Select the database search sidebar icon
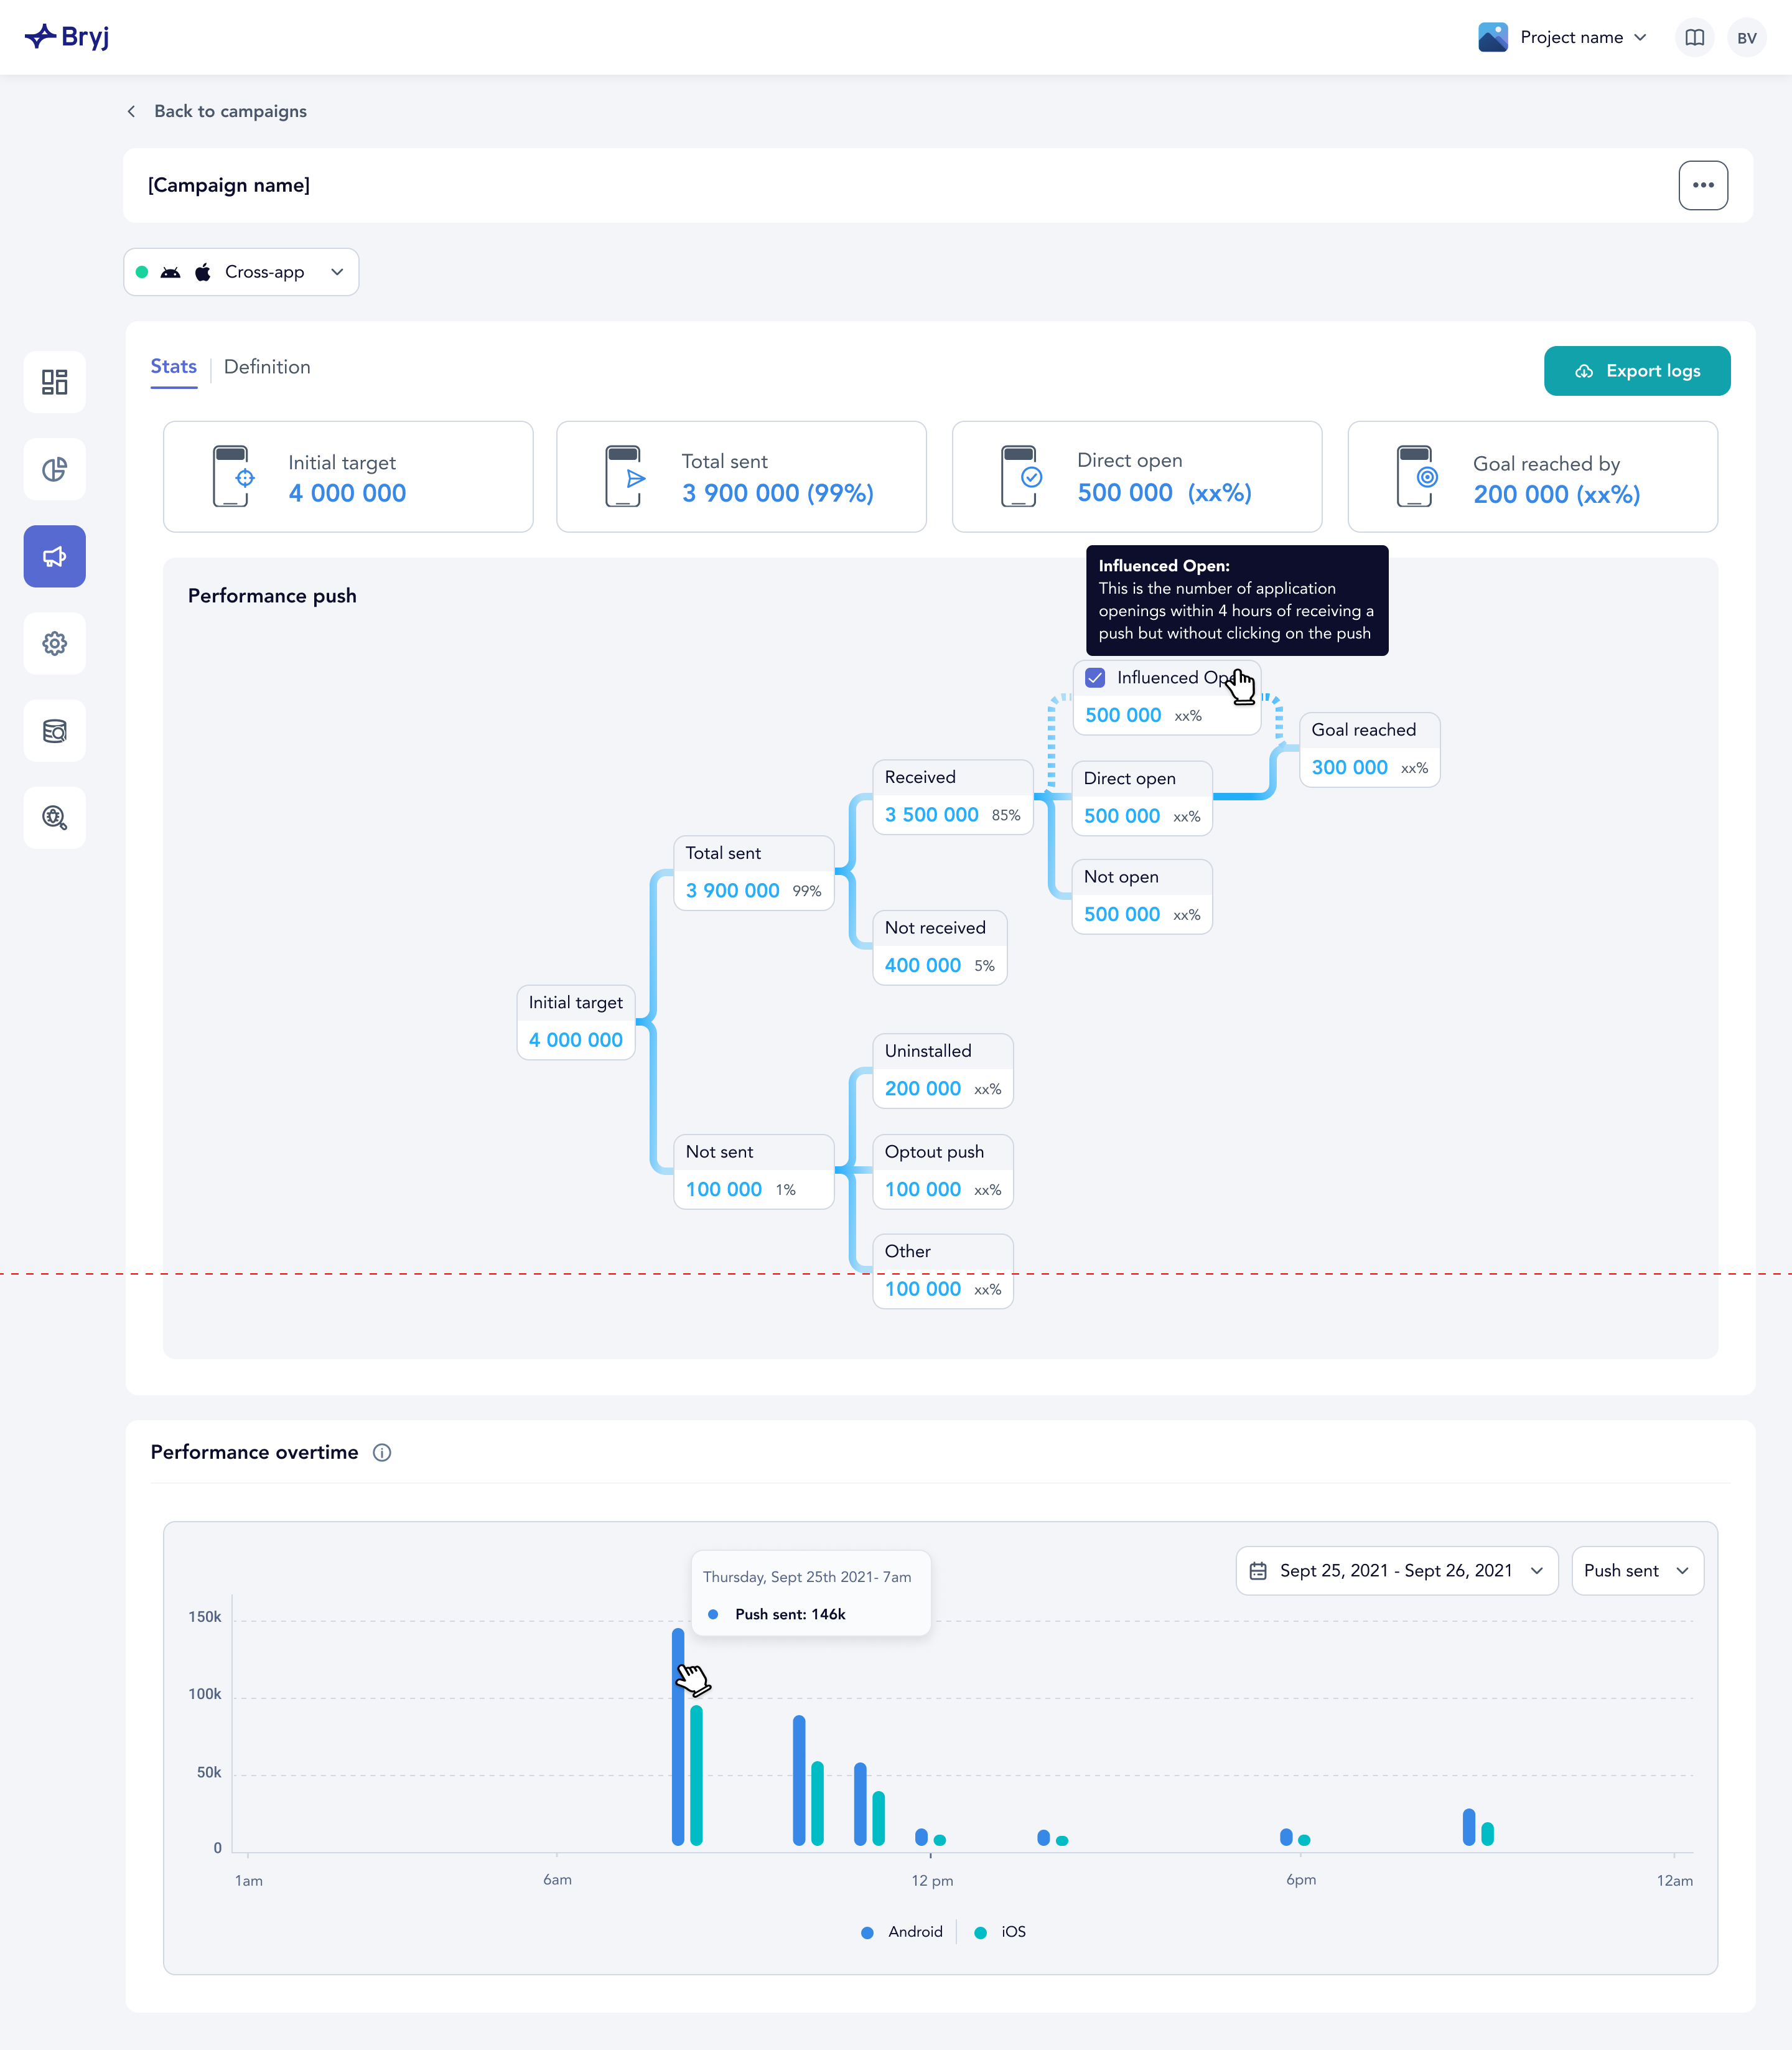 (x=54, y=730)
